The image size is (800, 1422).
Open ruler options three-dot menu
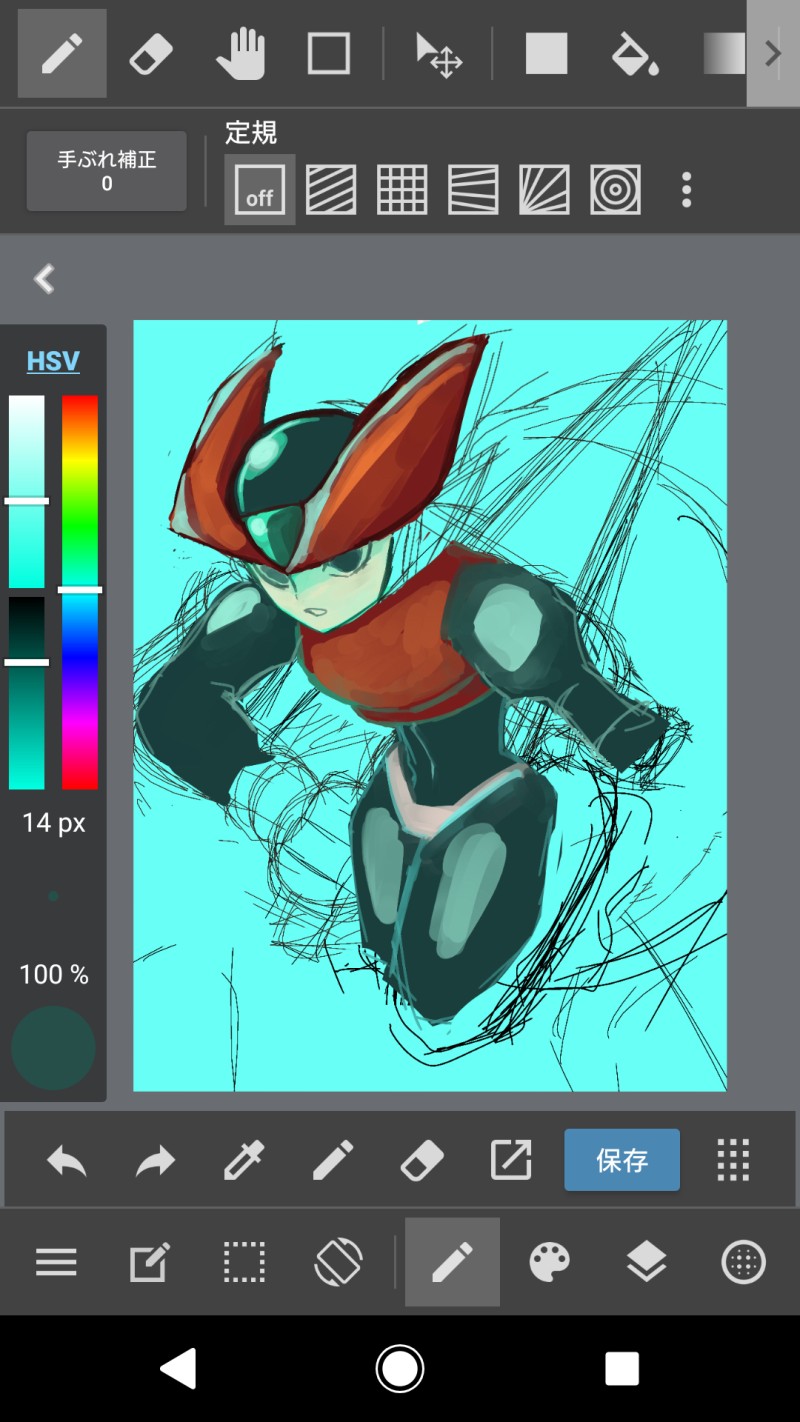[686, 189]
